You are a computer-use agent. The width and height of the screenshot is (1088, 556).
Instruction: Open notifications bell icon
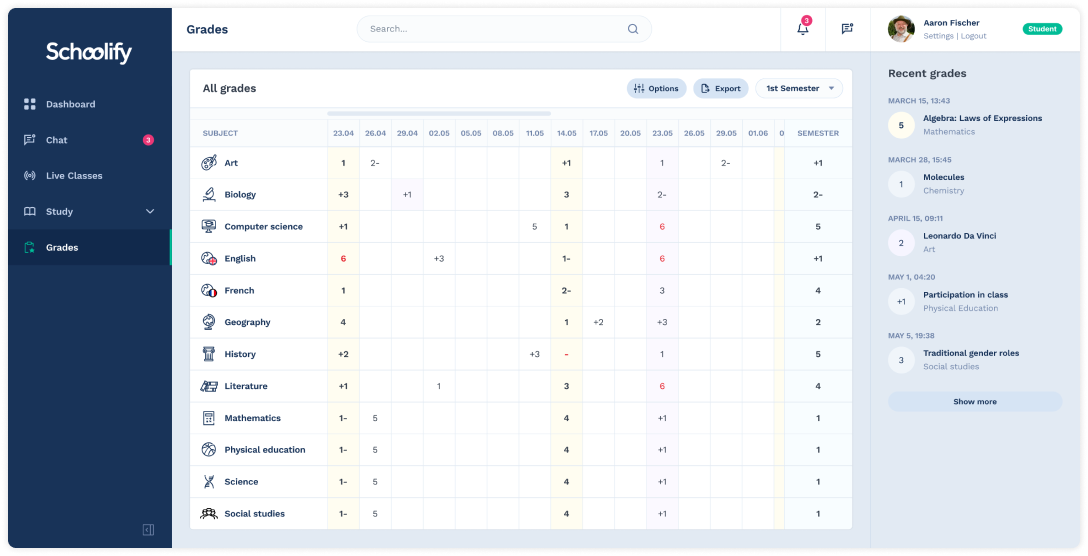pyautogui.click(x=803, y=28)
